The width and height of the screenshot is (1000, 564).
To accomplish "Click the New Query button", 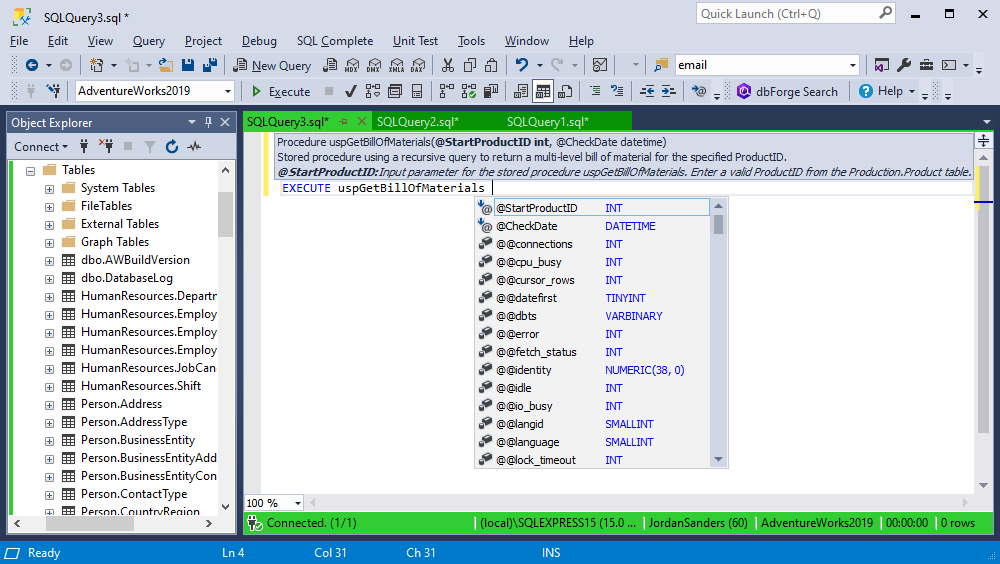I will [272, 65].
